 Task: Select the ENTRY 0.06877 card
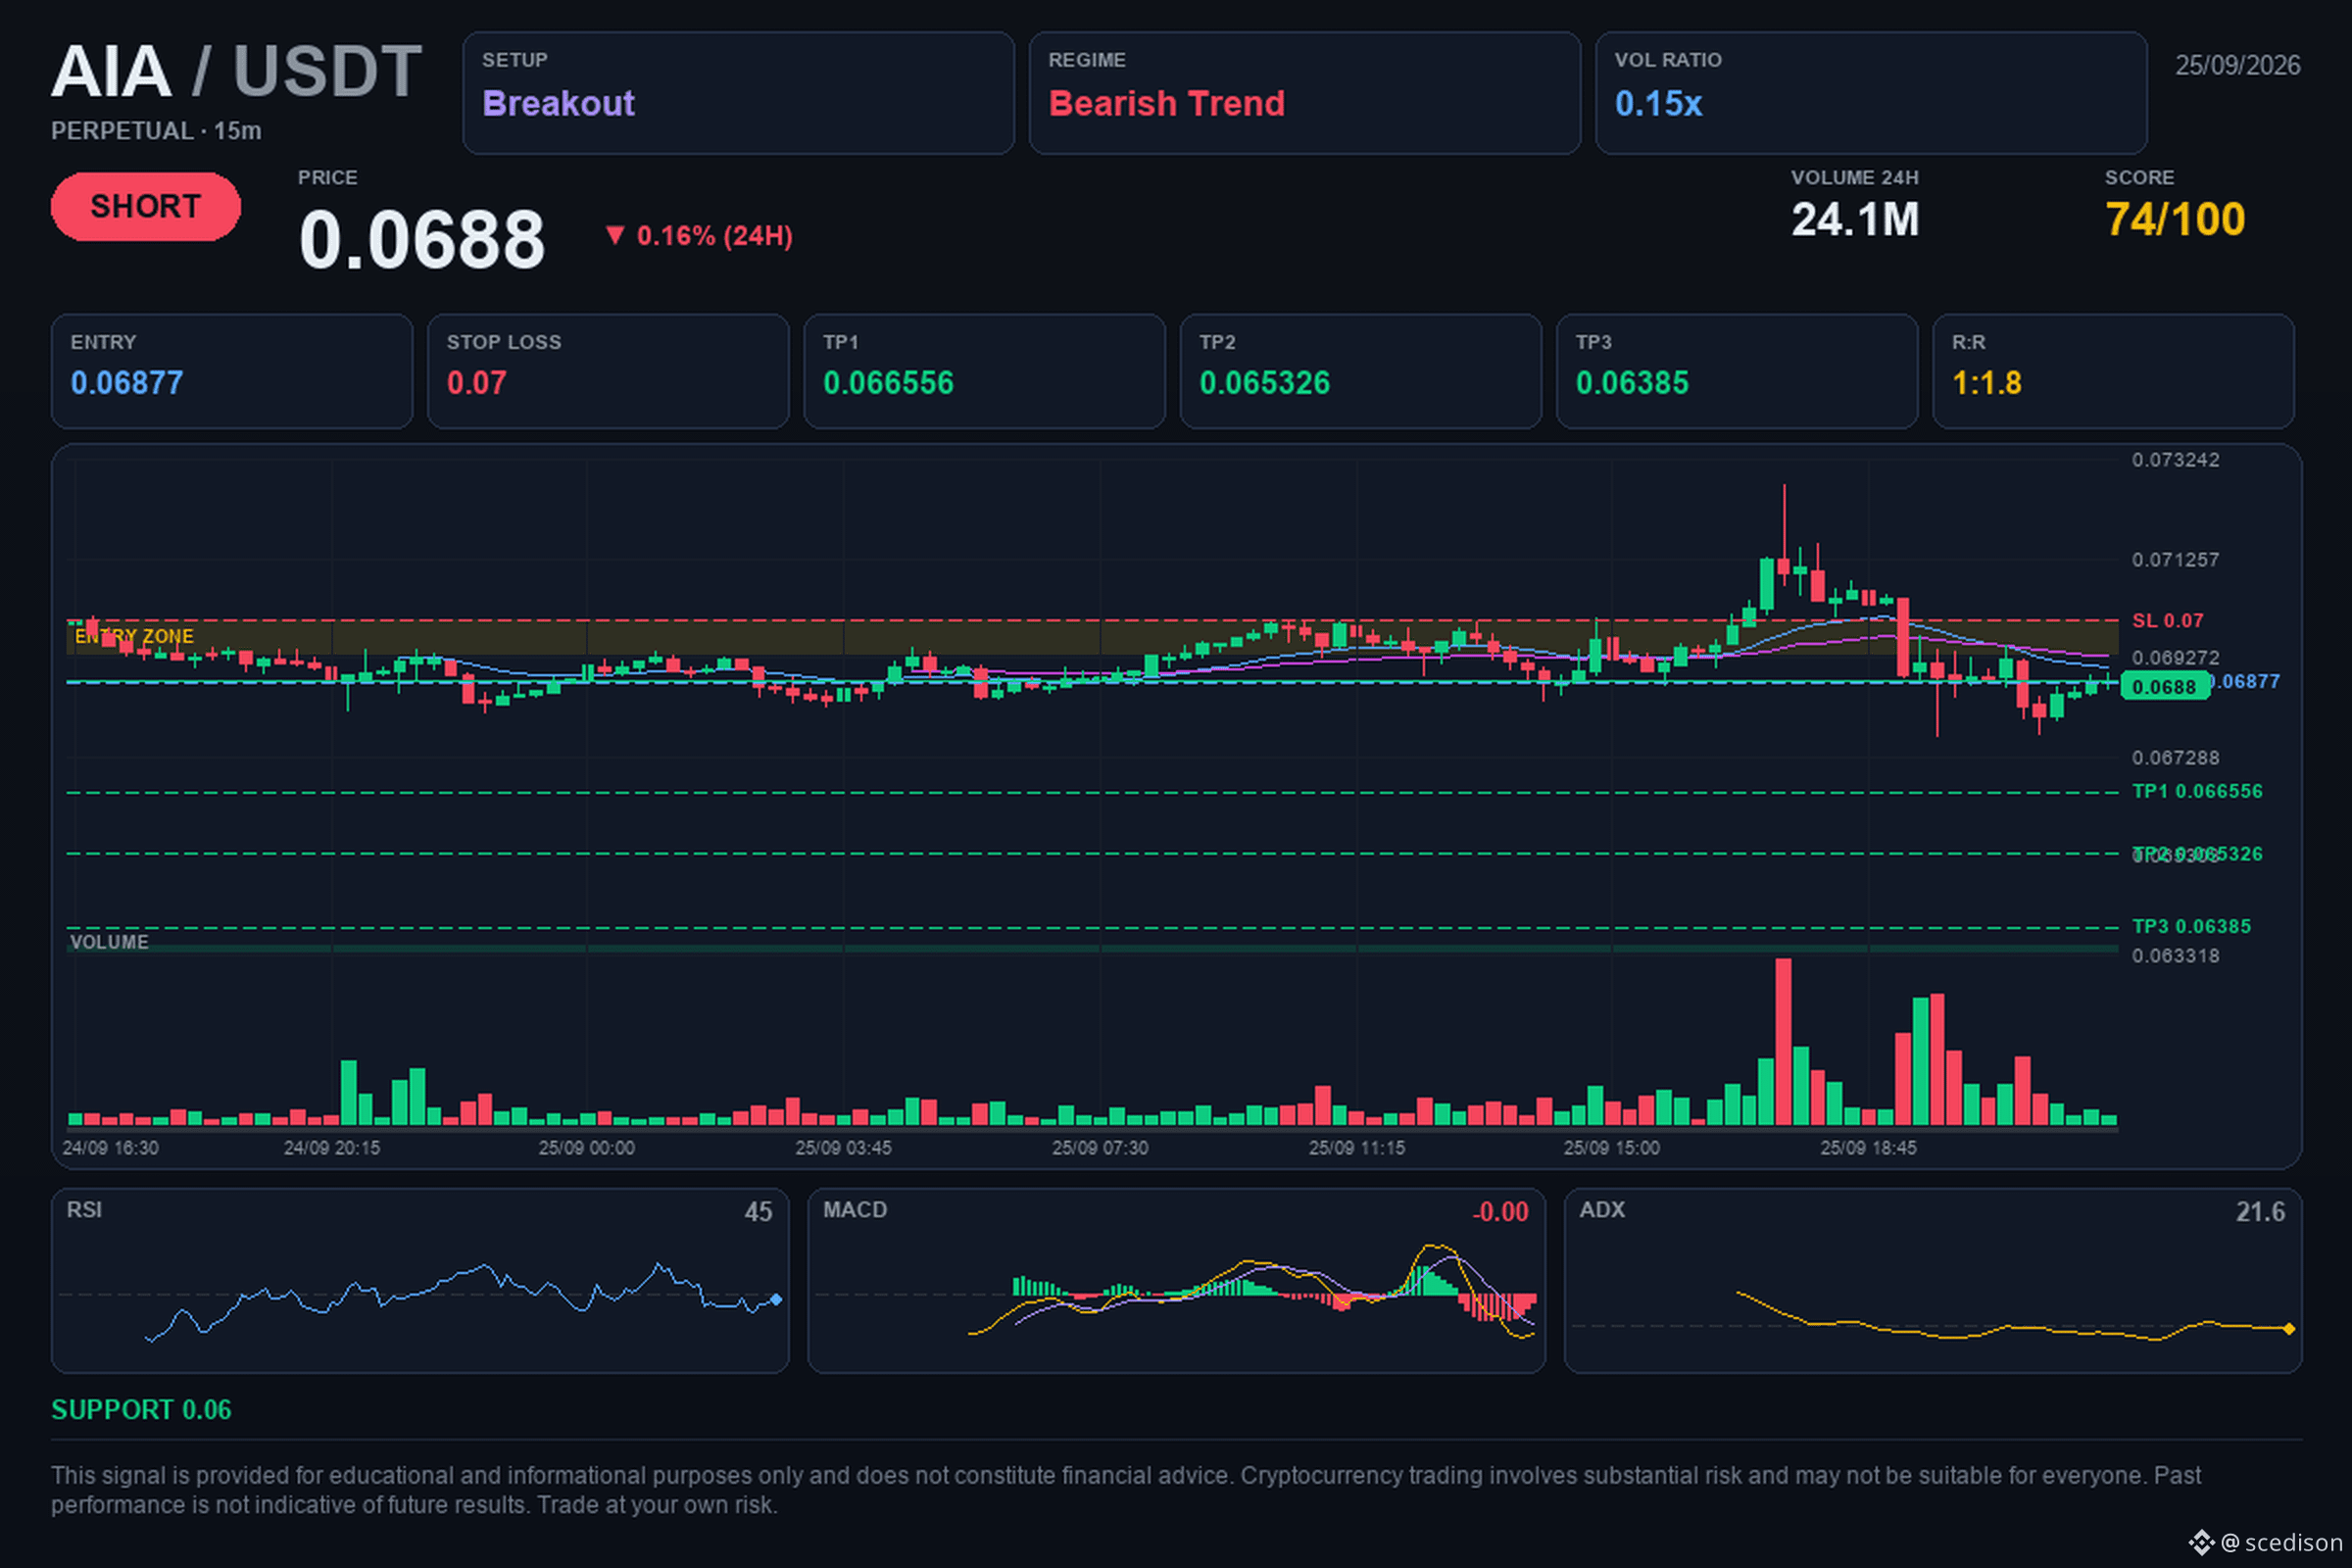pos(232,371)
